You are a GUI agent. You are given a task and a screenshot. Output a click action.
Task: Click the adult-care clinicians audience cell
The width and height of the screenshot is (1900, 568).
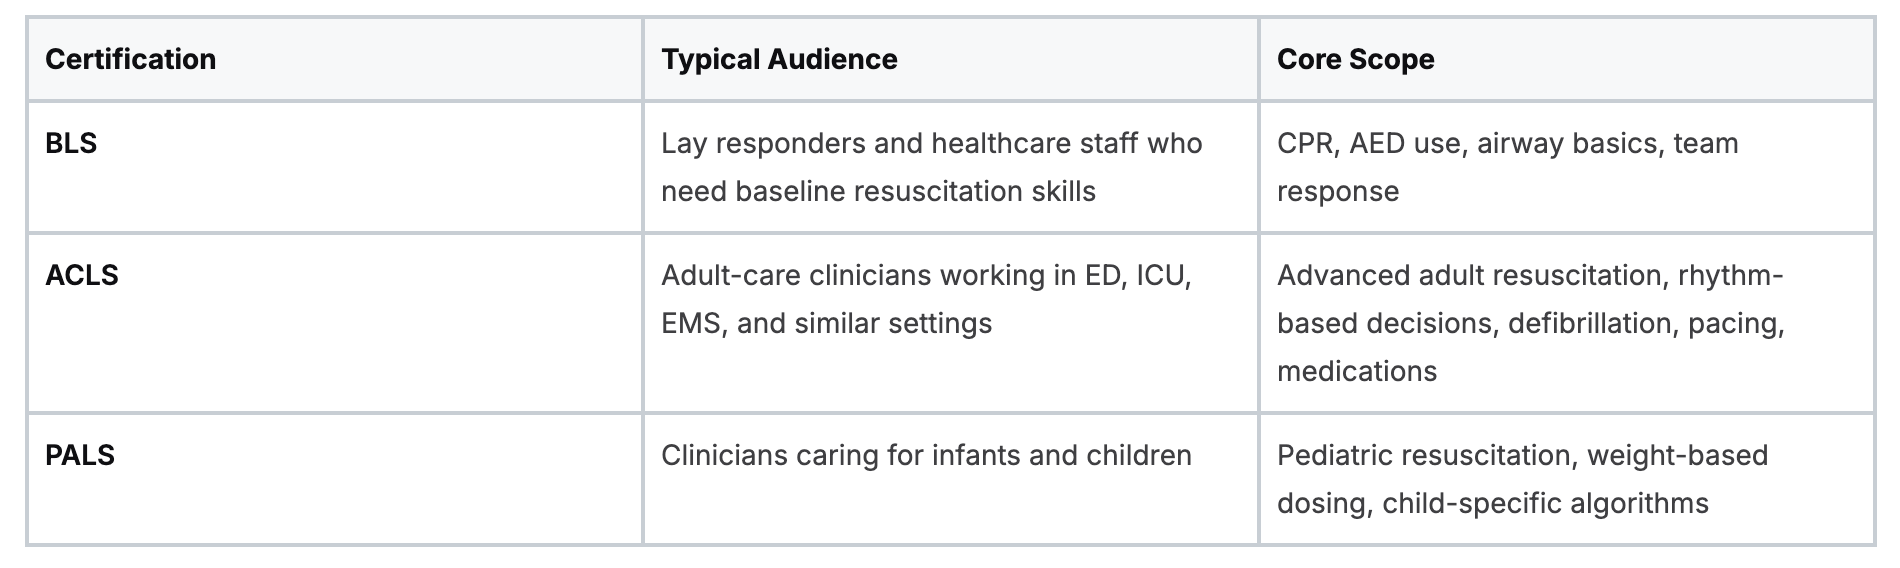click(x=950, y=323)
